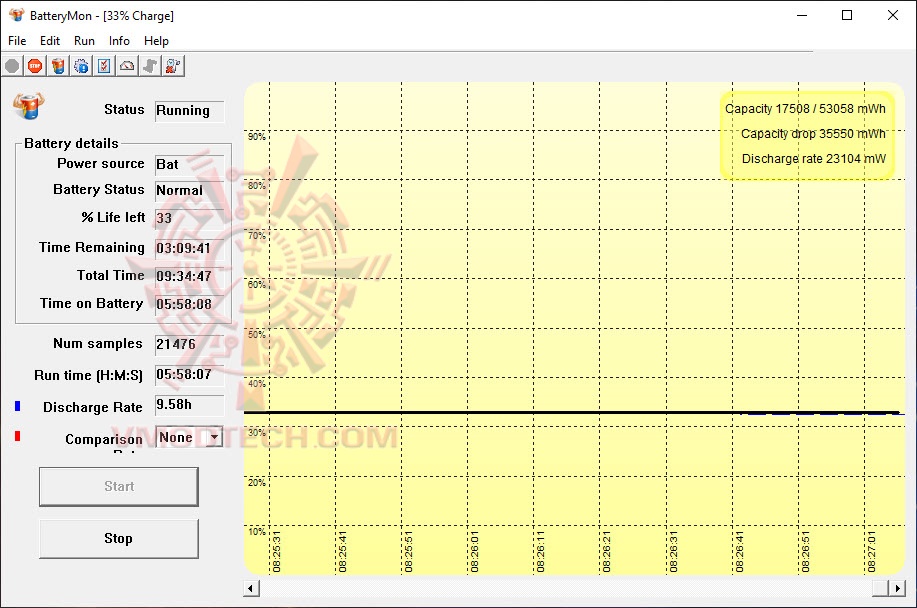
Task: Click the Capacity 17508 / 53058 mWh text
Action: (805, 109)
